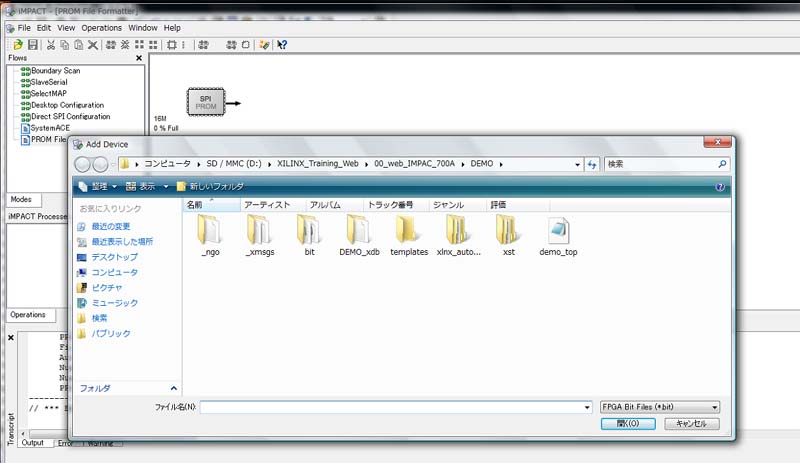This screenshot has width=800, height=463.
Task: Click Forward button in Add Device dialog
Action: (x=101, y=164)
